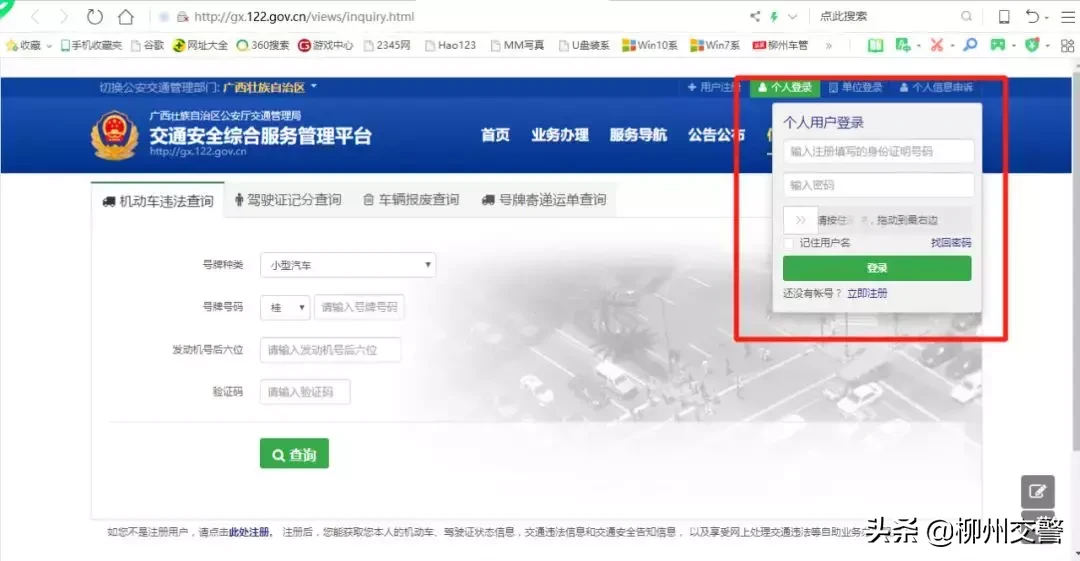
Task: Open the 收藏 favorites star
Action: pos(24,45)
